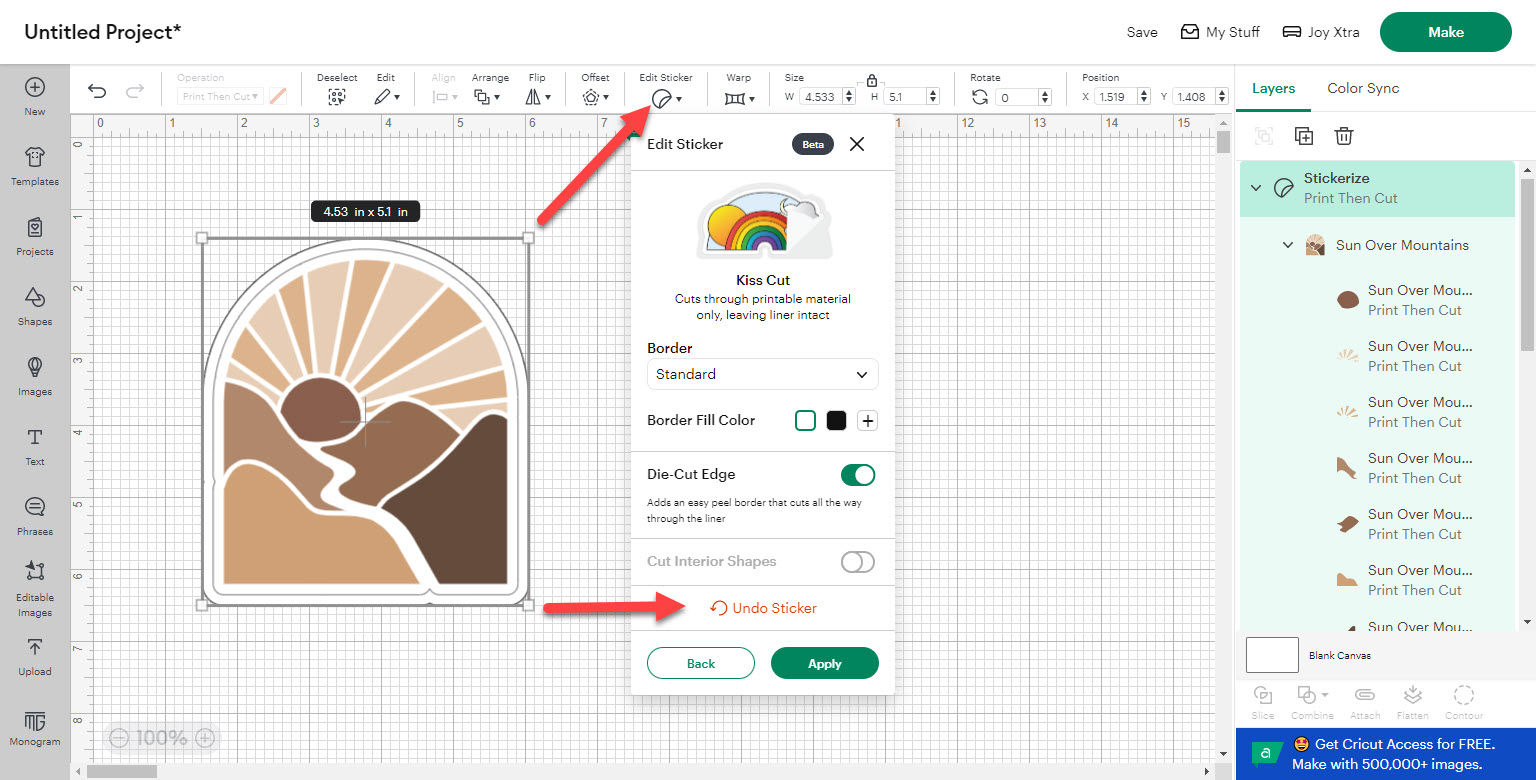The width and height of the screenshot is (1536, 780).
Task: Add a custom border fill color
Action: coord(867,421)
